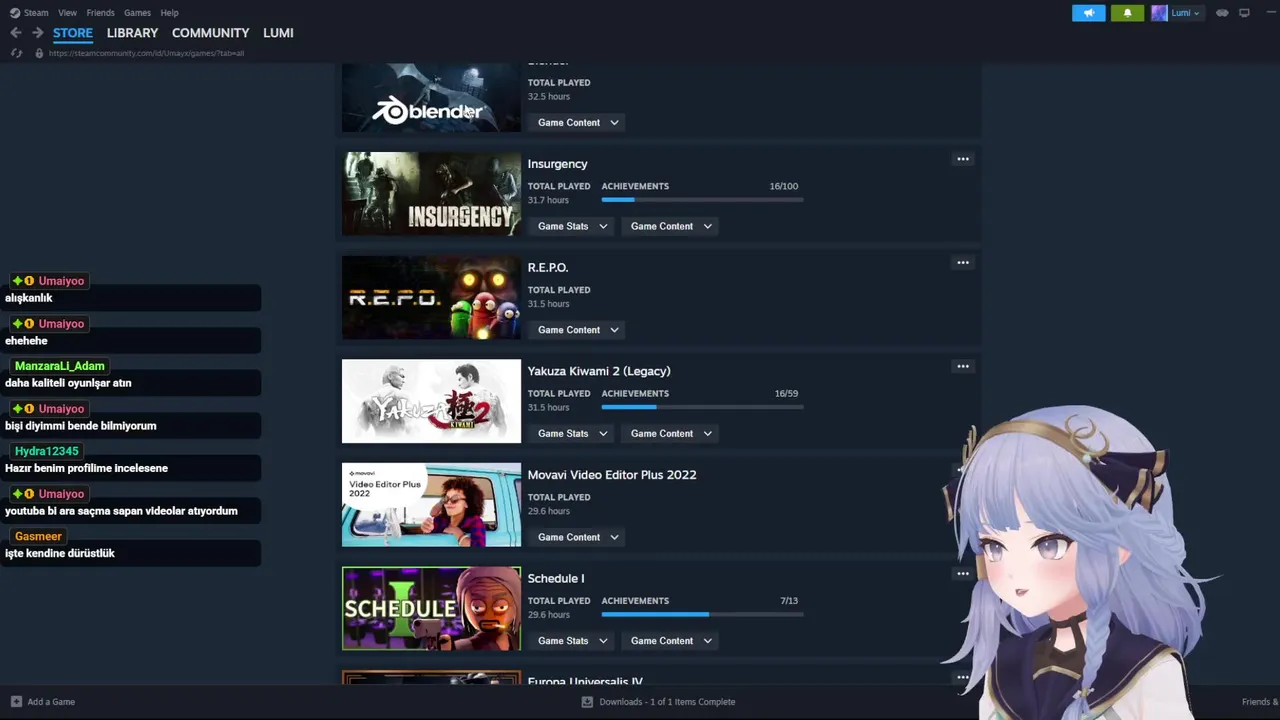Switch to Big Picture mode monitor icon
The width and height of the screenshot is (1280, 720).
click(1244, 13)
